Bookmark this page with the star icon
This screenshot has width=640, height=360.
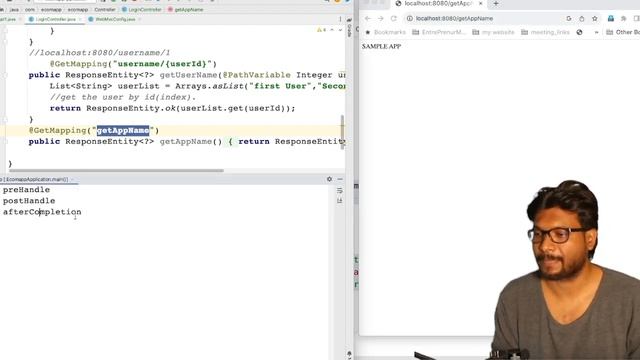(x=595, y=18)
